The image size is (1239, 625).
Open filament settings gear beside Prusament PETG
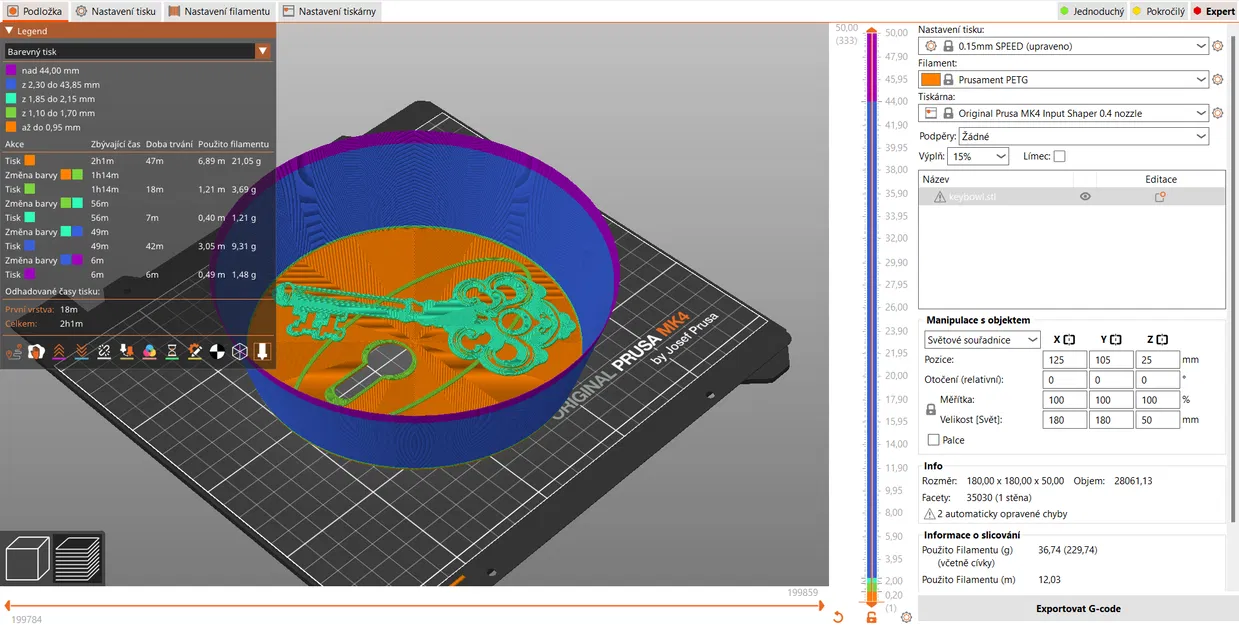[1218, 80]
